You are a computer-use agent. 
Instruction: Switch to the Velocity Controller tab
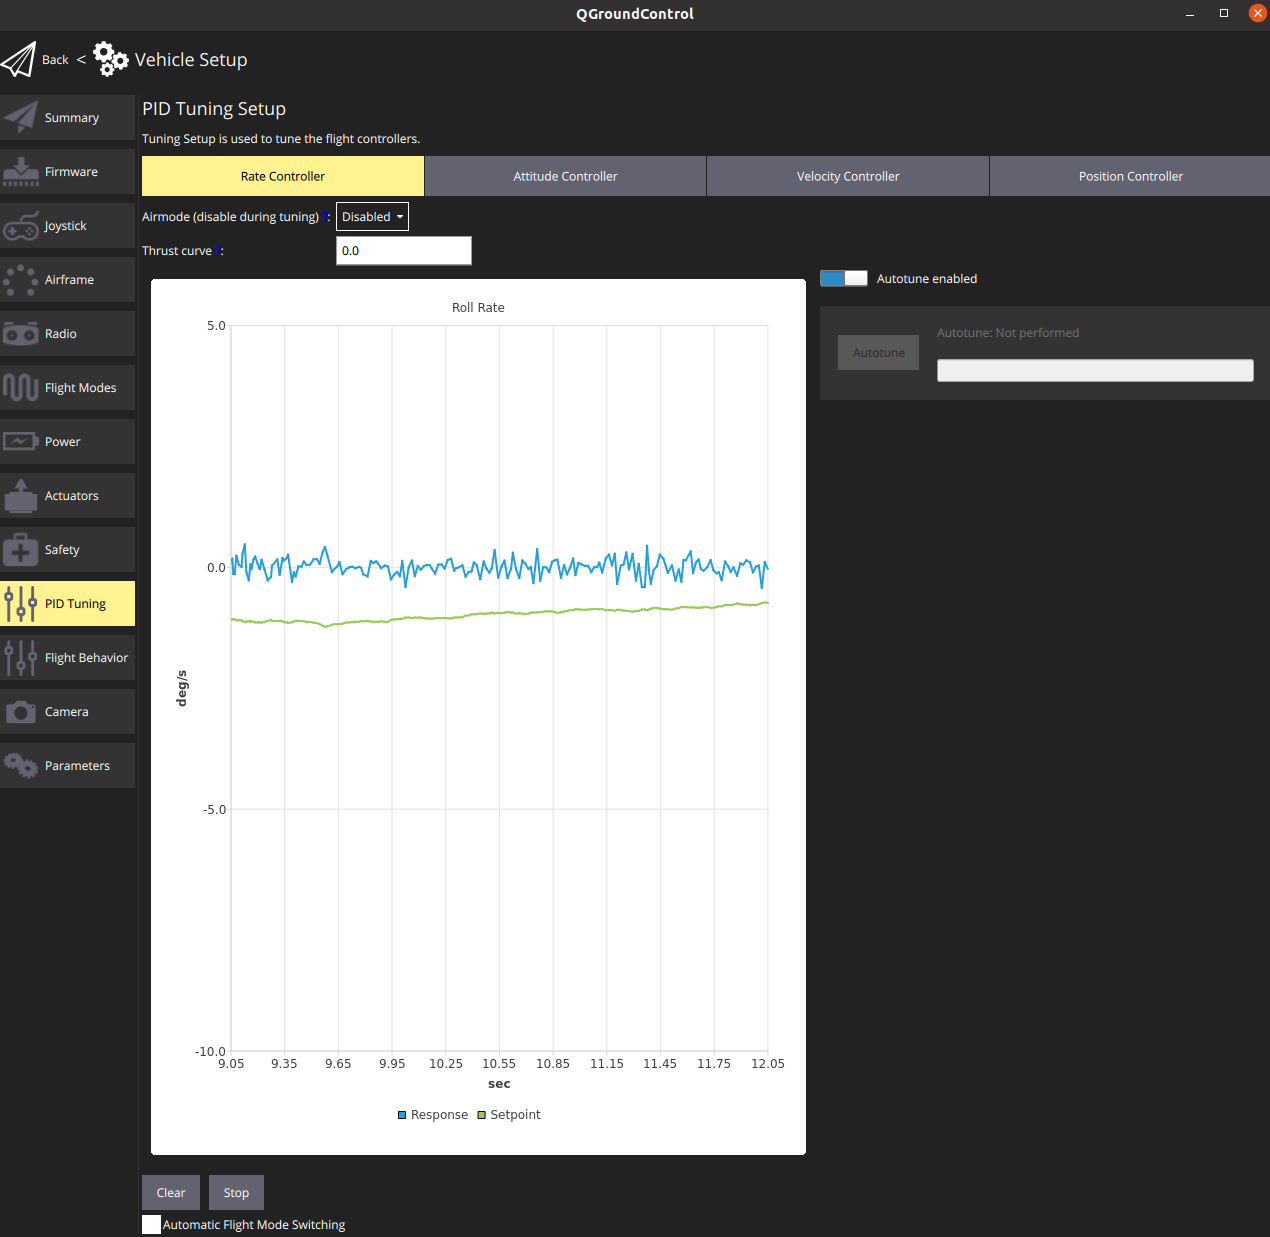pyautogui.click(x=848, y=176)
